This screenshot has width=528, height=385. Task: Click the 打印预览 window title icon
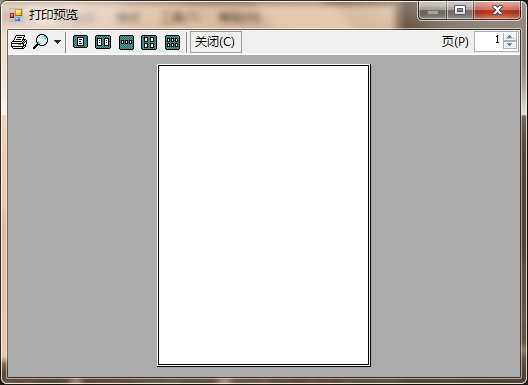coord(16,15)
